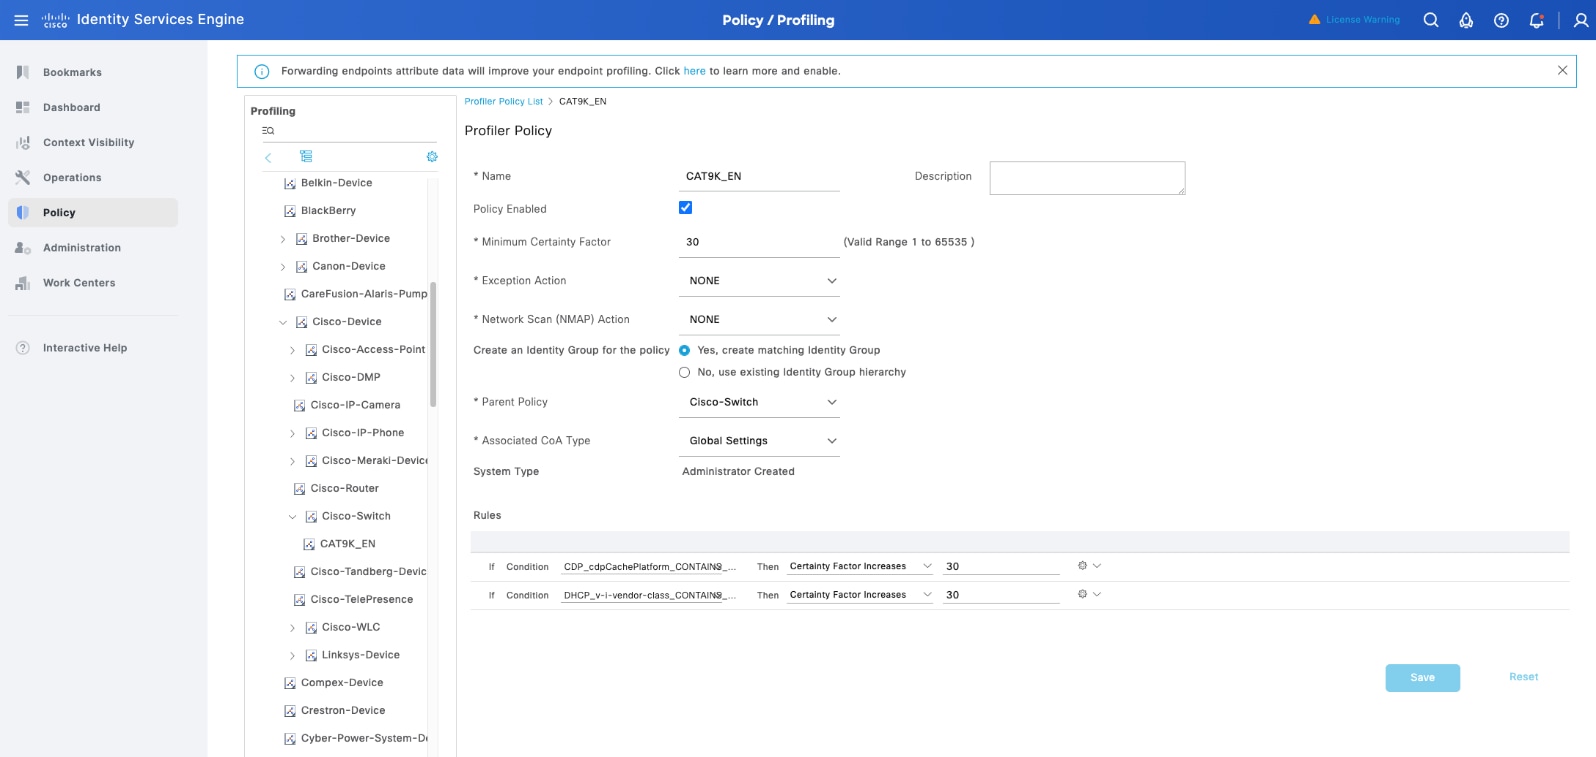Open gear options for the CDP rule

(1083, 566)
